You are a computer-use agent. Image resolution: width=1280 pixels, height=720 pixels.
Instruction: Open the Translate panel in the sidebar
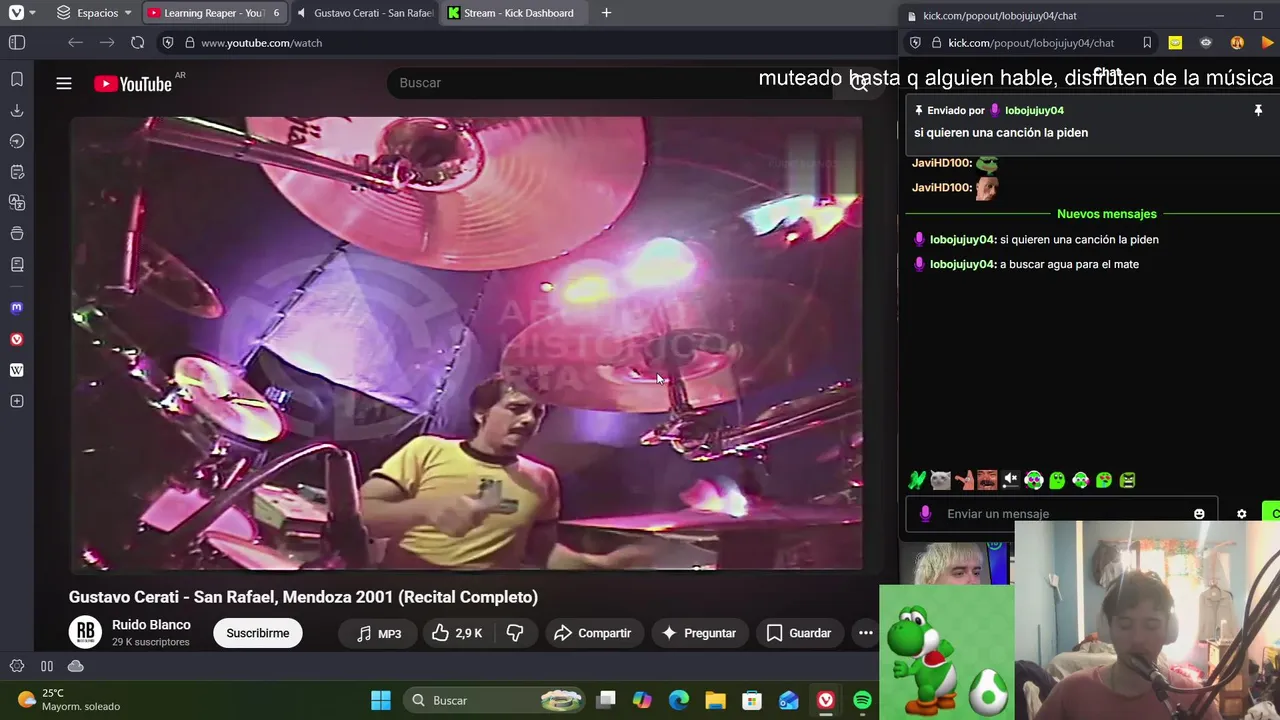tap(17, 203)
